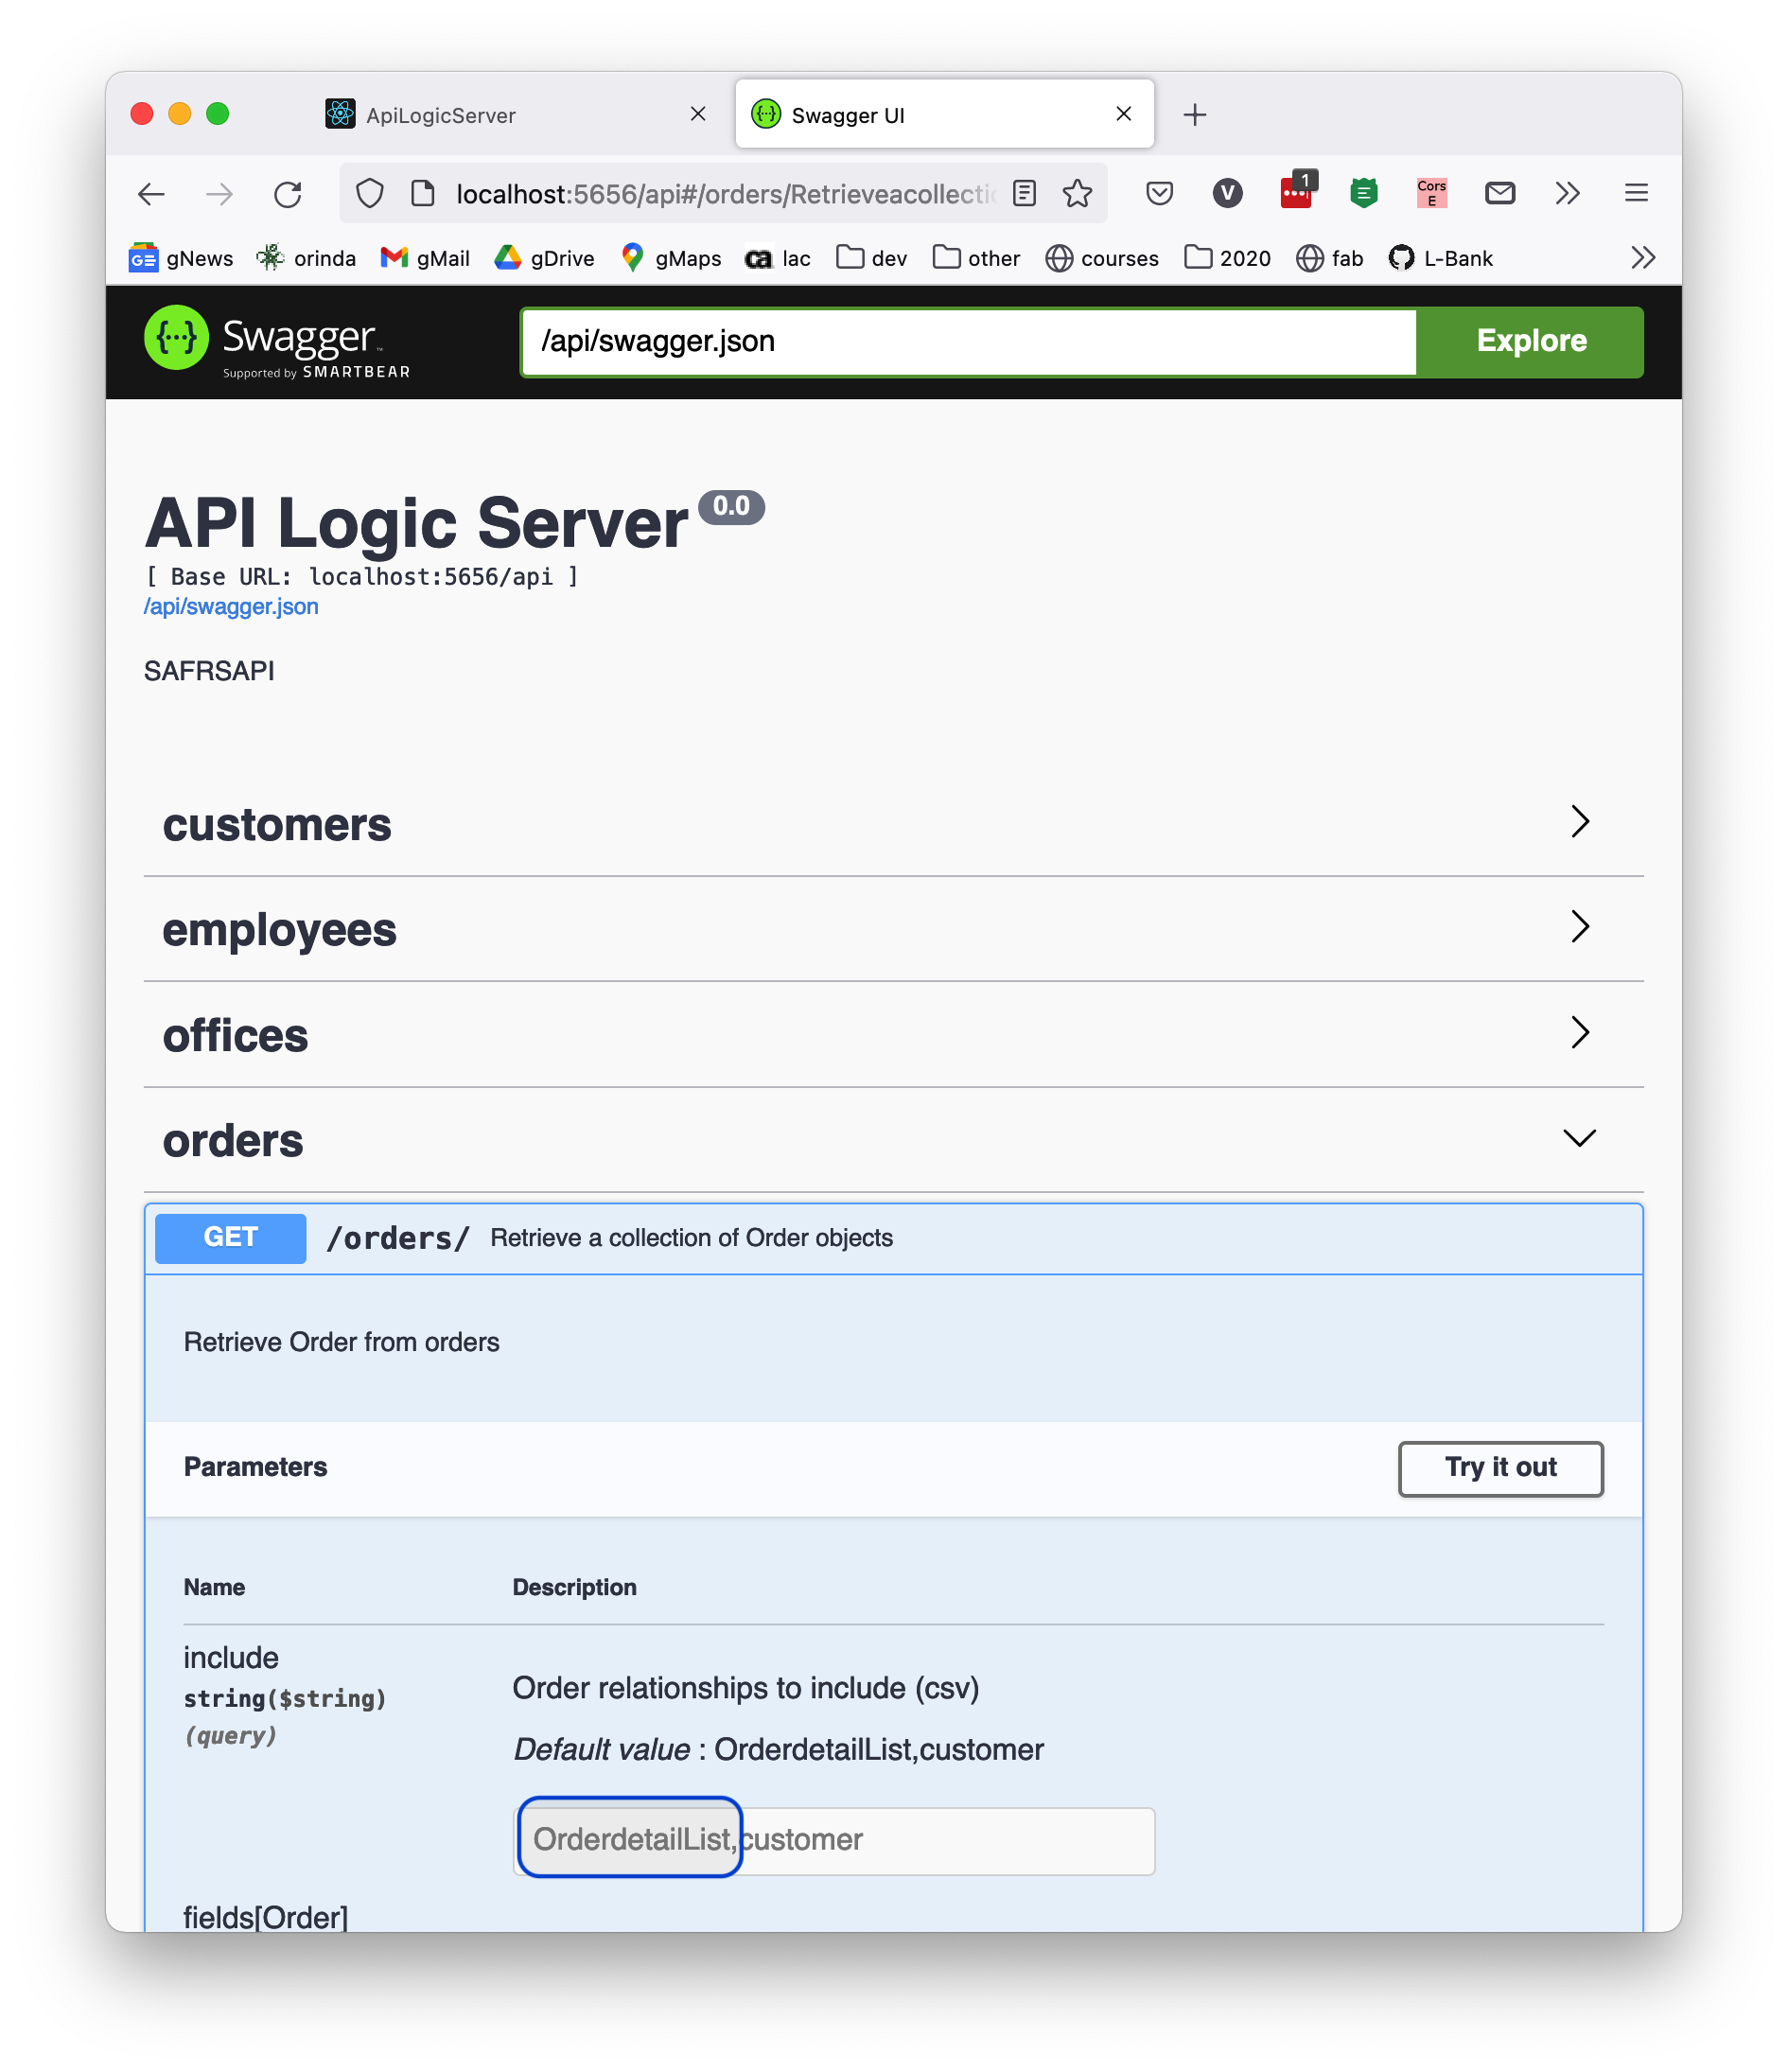The width and height of the screenshot is (1788, 2072).
Task: Open the mail envelope extension icon
Action: pyautogui.click(x=1499, y=193)
